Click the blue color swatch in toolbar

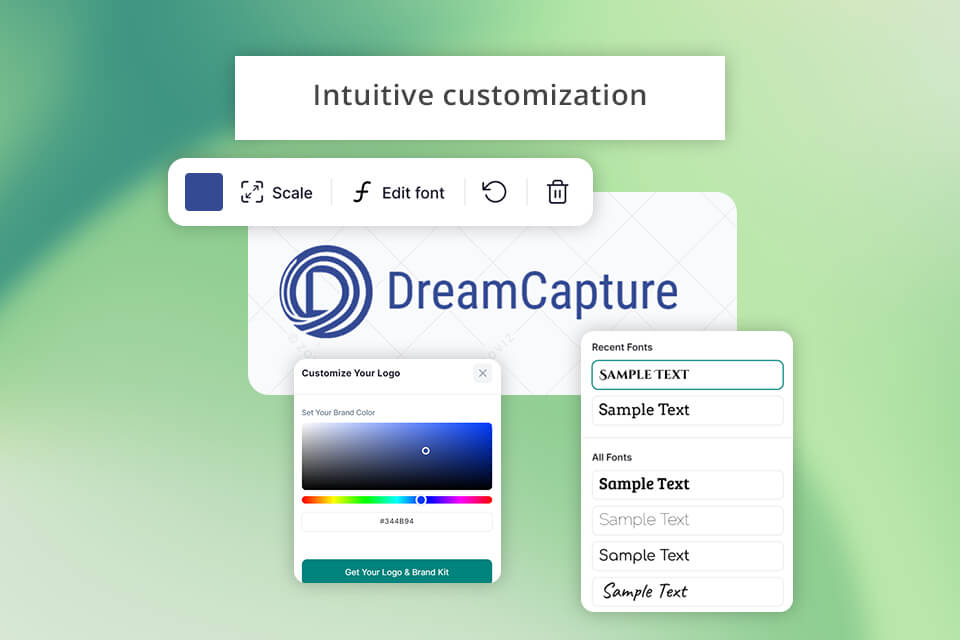tap(204, 192)
